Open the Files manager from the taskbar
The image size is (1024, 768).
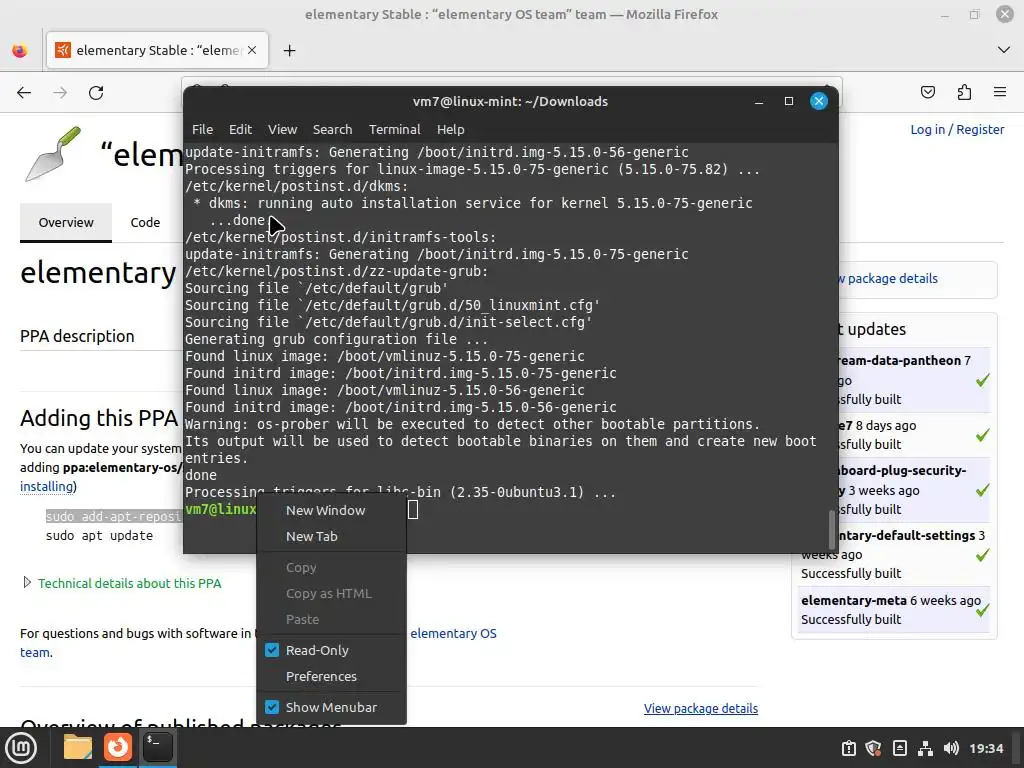77,747
